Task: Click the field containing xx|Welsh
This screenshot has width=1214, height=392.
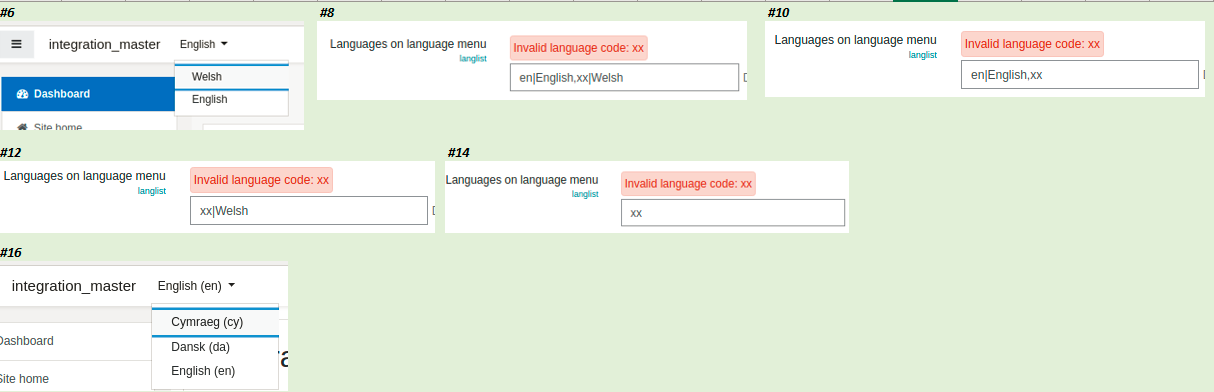Action: [x=309, y=211]
